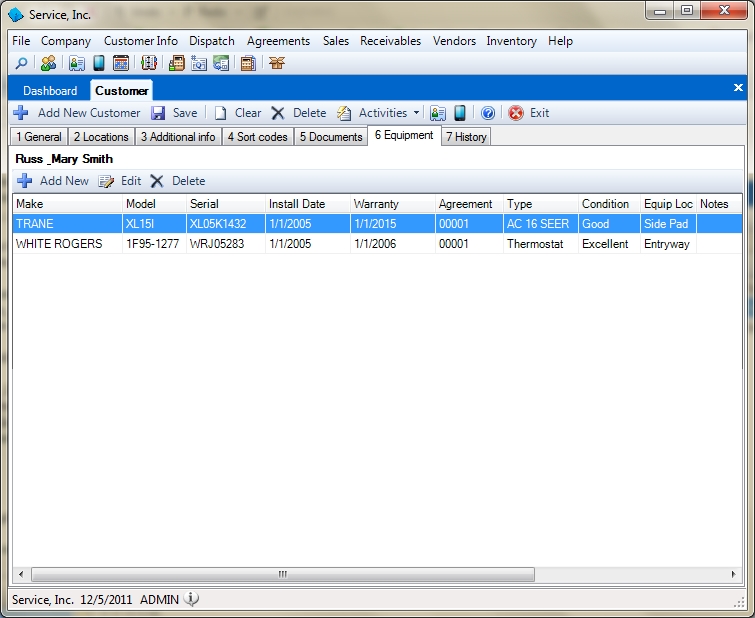Click Exit button label
Image resolution: width=755 pixels, height=618 pixels.
539,113
